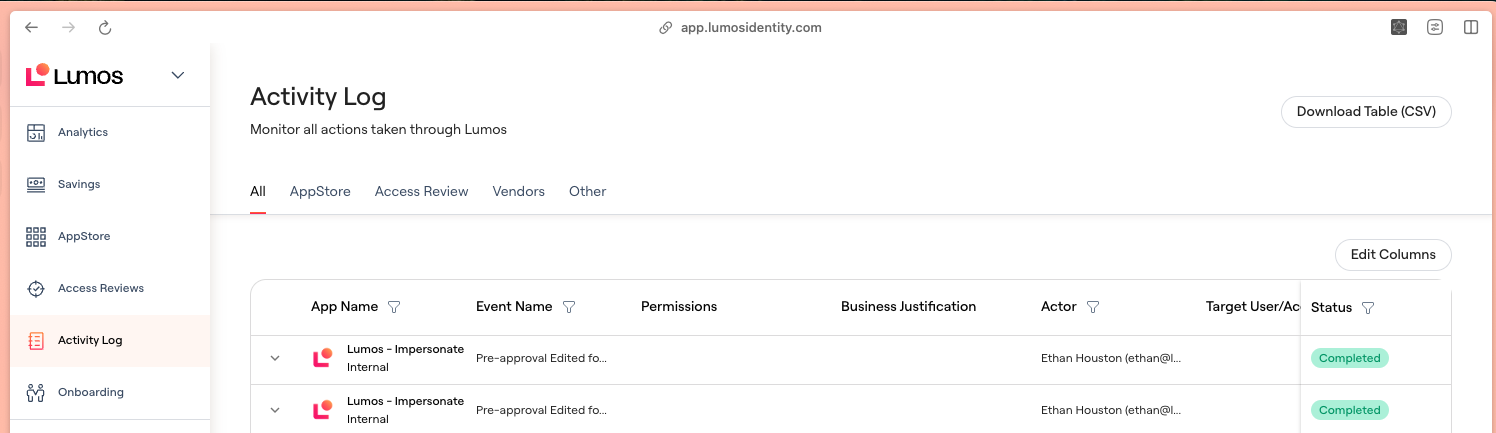The height and width of the screenshot is (433, 1496).
Task: Switch to the Access Review tab
Action: [421, 191]
